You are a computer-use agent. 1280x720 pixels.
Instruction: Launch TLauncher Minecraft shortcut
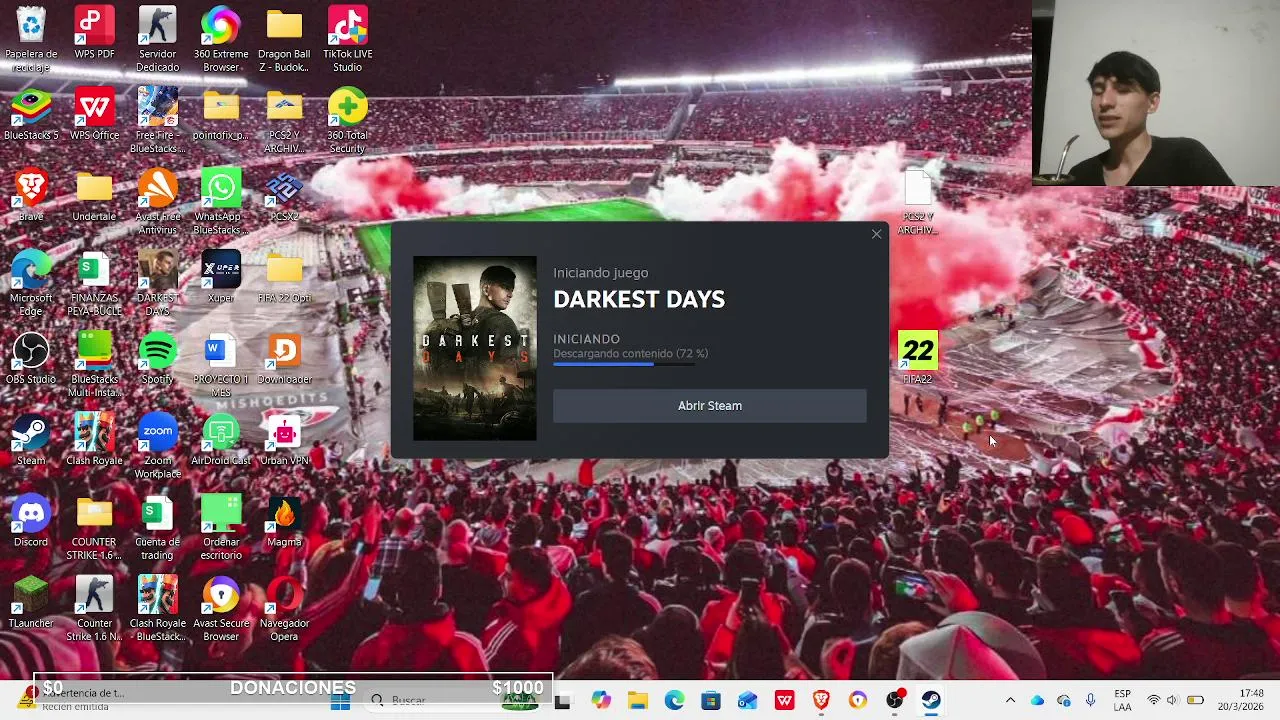tap(31, 602)
